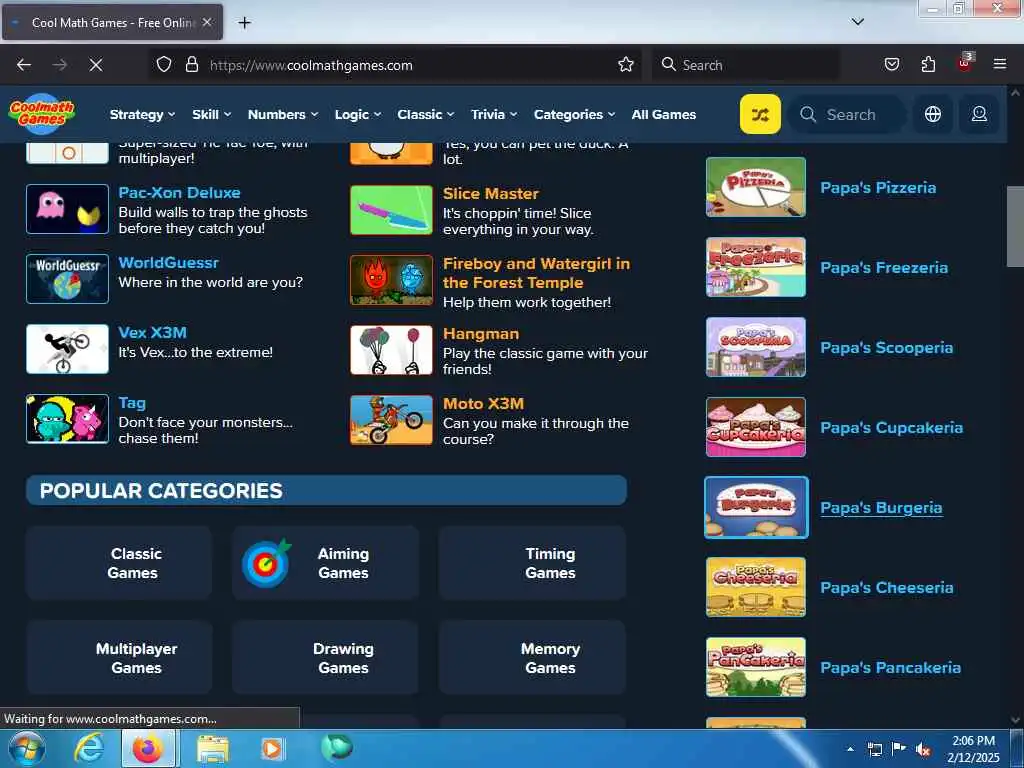Viewport: 1024px width, 768px height.
Task: Open the Firefox extensions puzzle icon
Action: click(x=928, y=65)
